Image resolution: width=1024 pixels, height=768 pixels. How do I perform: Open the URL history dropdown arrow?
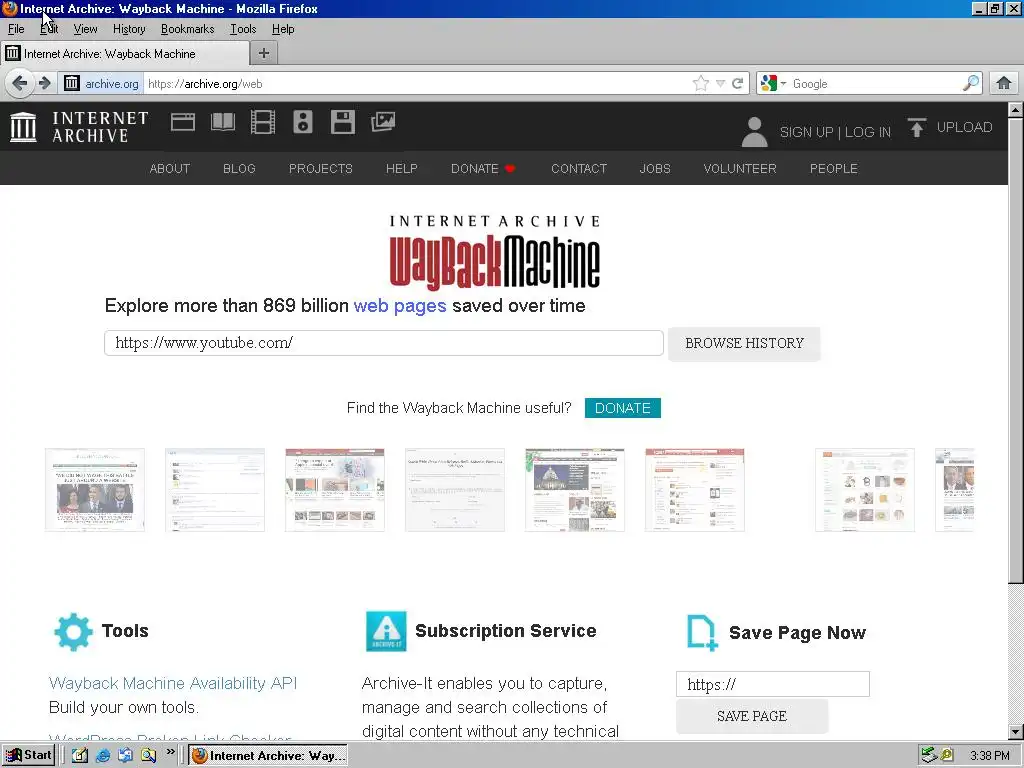click(720, 84)
